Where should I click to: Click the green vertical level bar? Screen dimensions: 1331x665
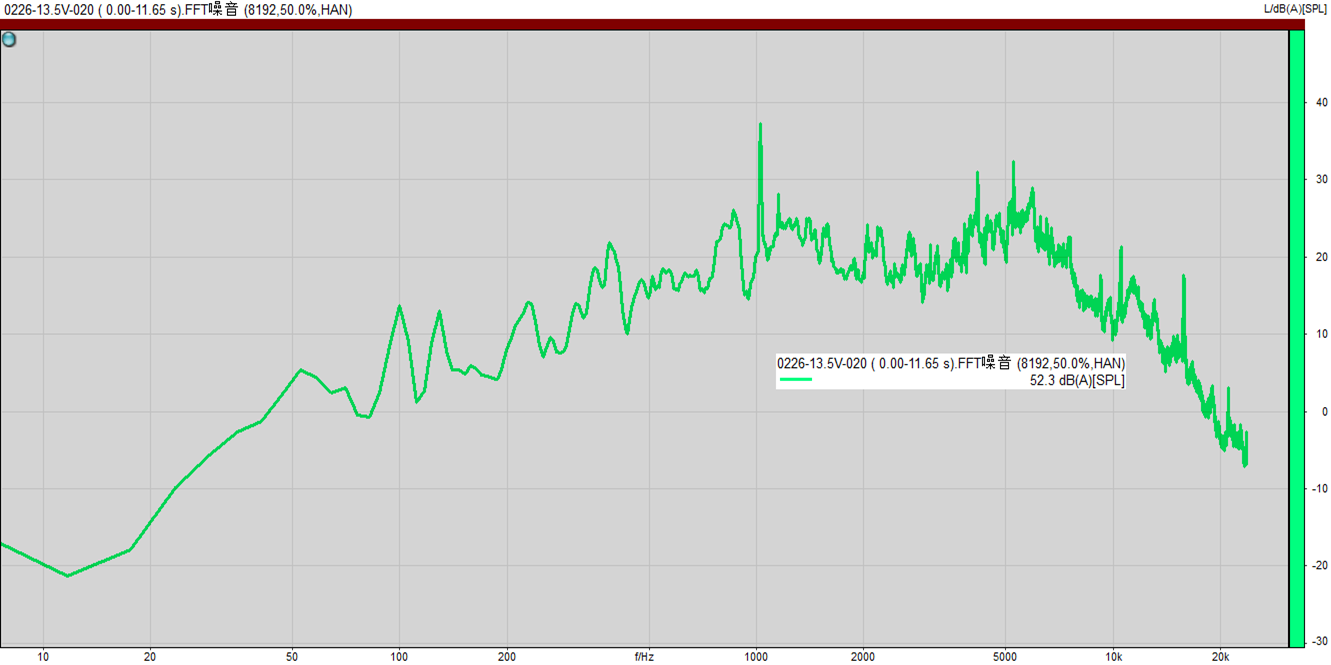1296,338
